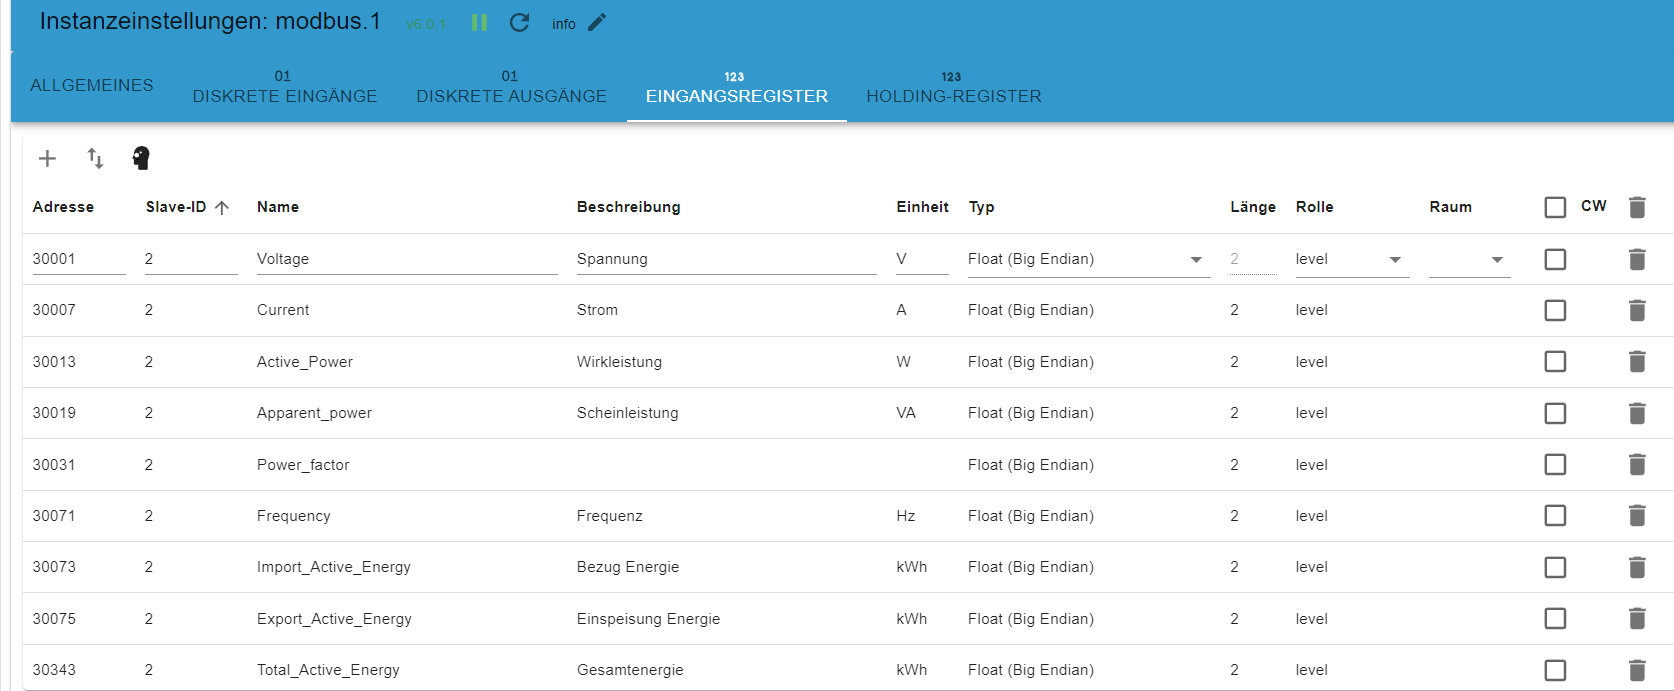
Task: Toggle expert mode head icon
Action: [x=141, y=158]
